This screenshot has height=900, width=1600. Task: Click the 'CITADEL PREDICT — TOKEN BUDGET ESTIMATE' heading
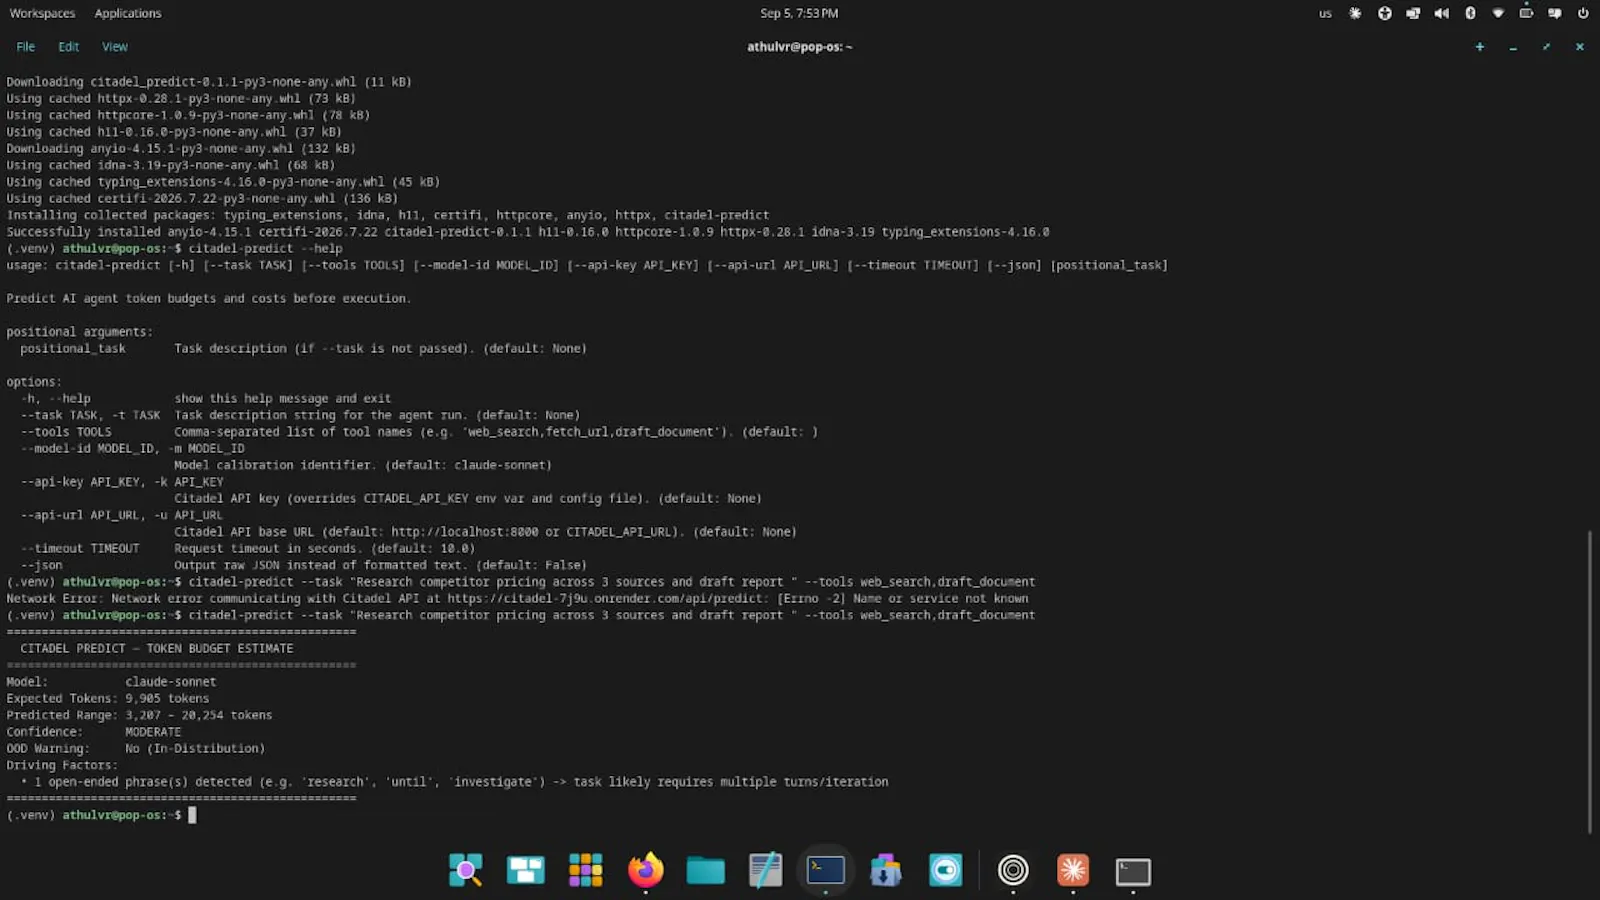click(x=157, y=649)
